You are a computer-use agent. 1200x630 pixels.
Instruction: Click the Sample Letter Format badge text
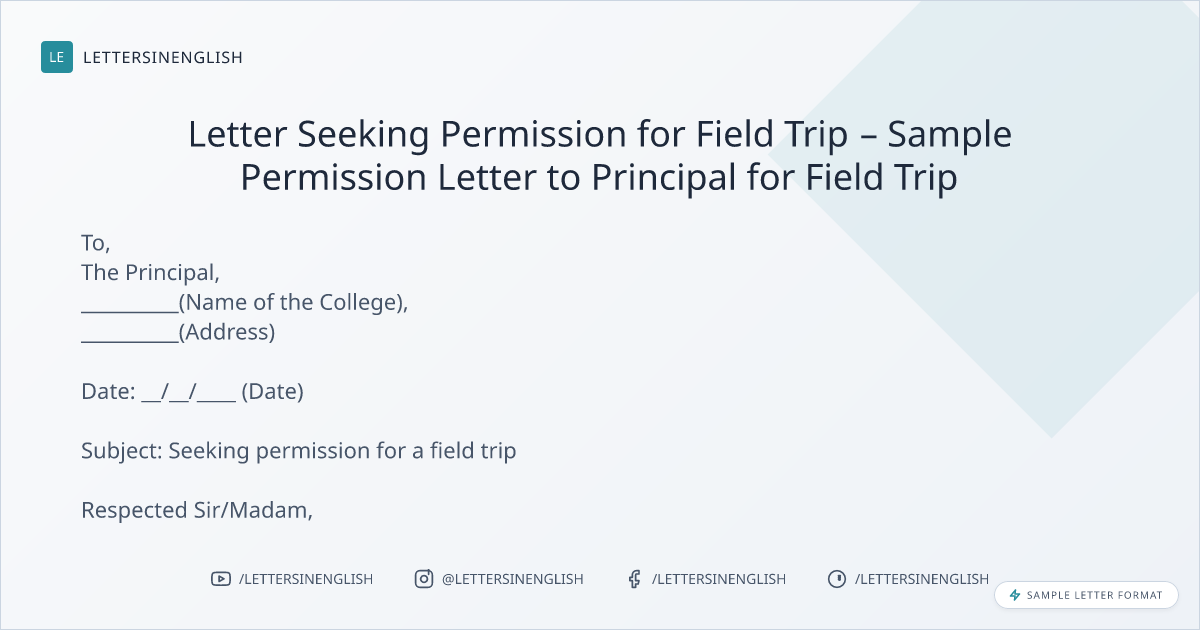pyautogui.click(x=1095, y=595)
